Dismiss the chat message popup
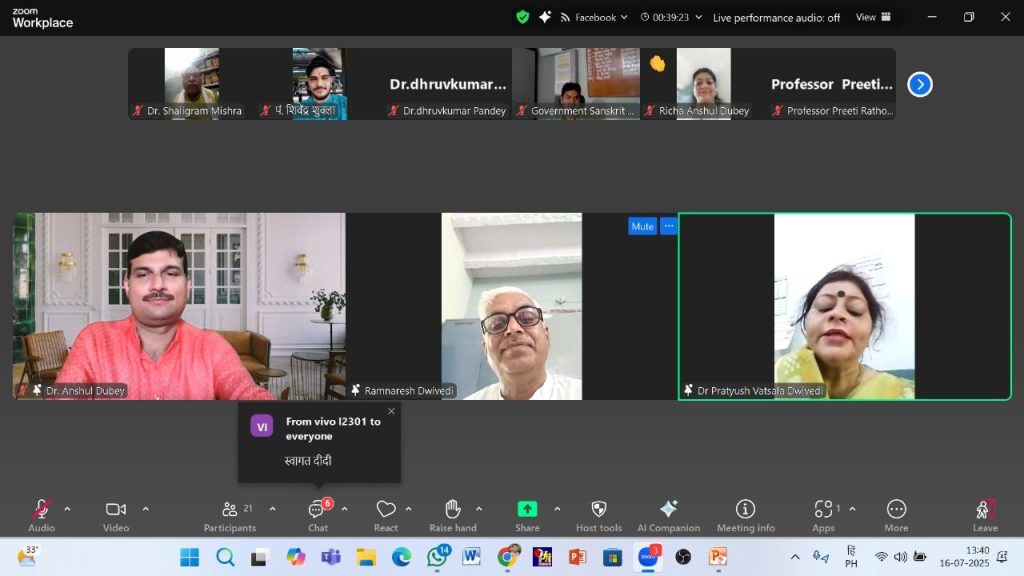 click(x=391, y=411)
